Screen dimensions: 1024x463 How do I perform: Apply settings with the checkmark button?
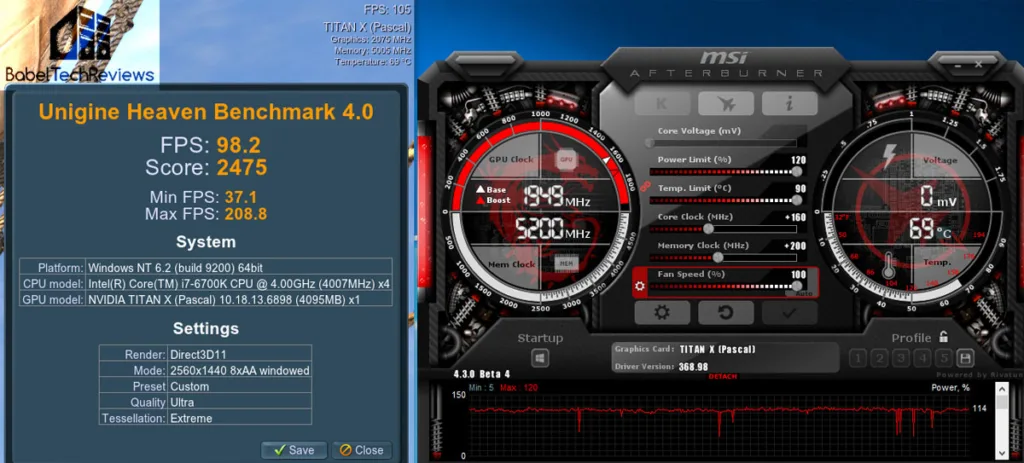pos(790,313)
